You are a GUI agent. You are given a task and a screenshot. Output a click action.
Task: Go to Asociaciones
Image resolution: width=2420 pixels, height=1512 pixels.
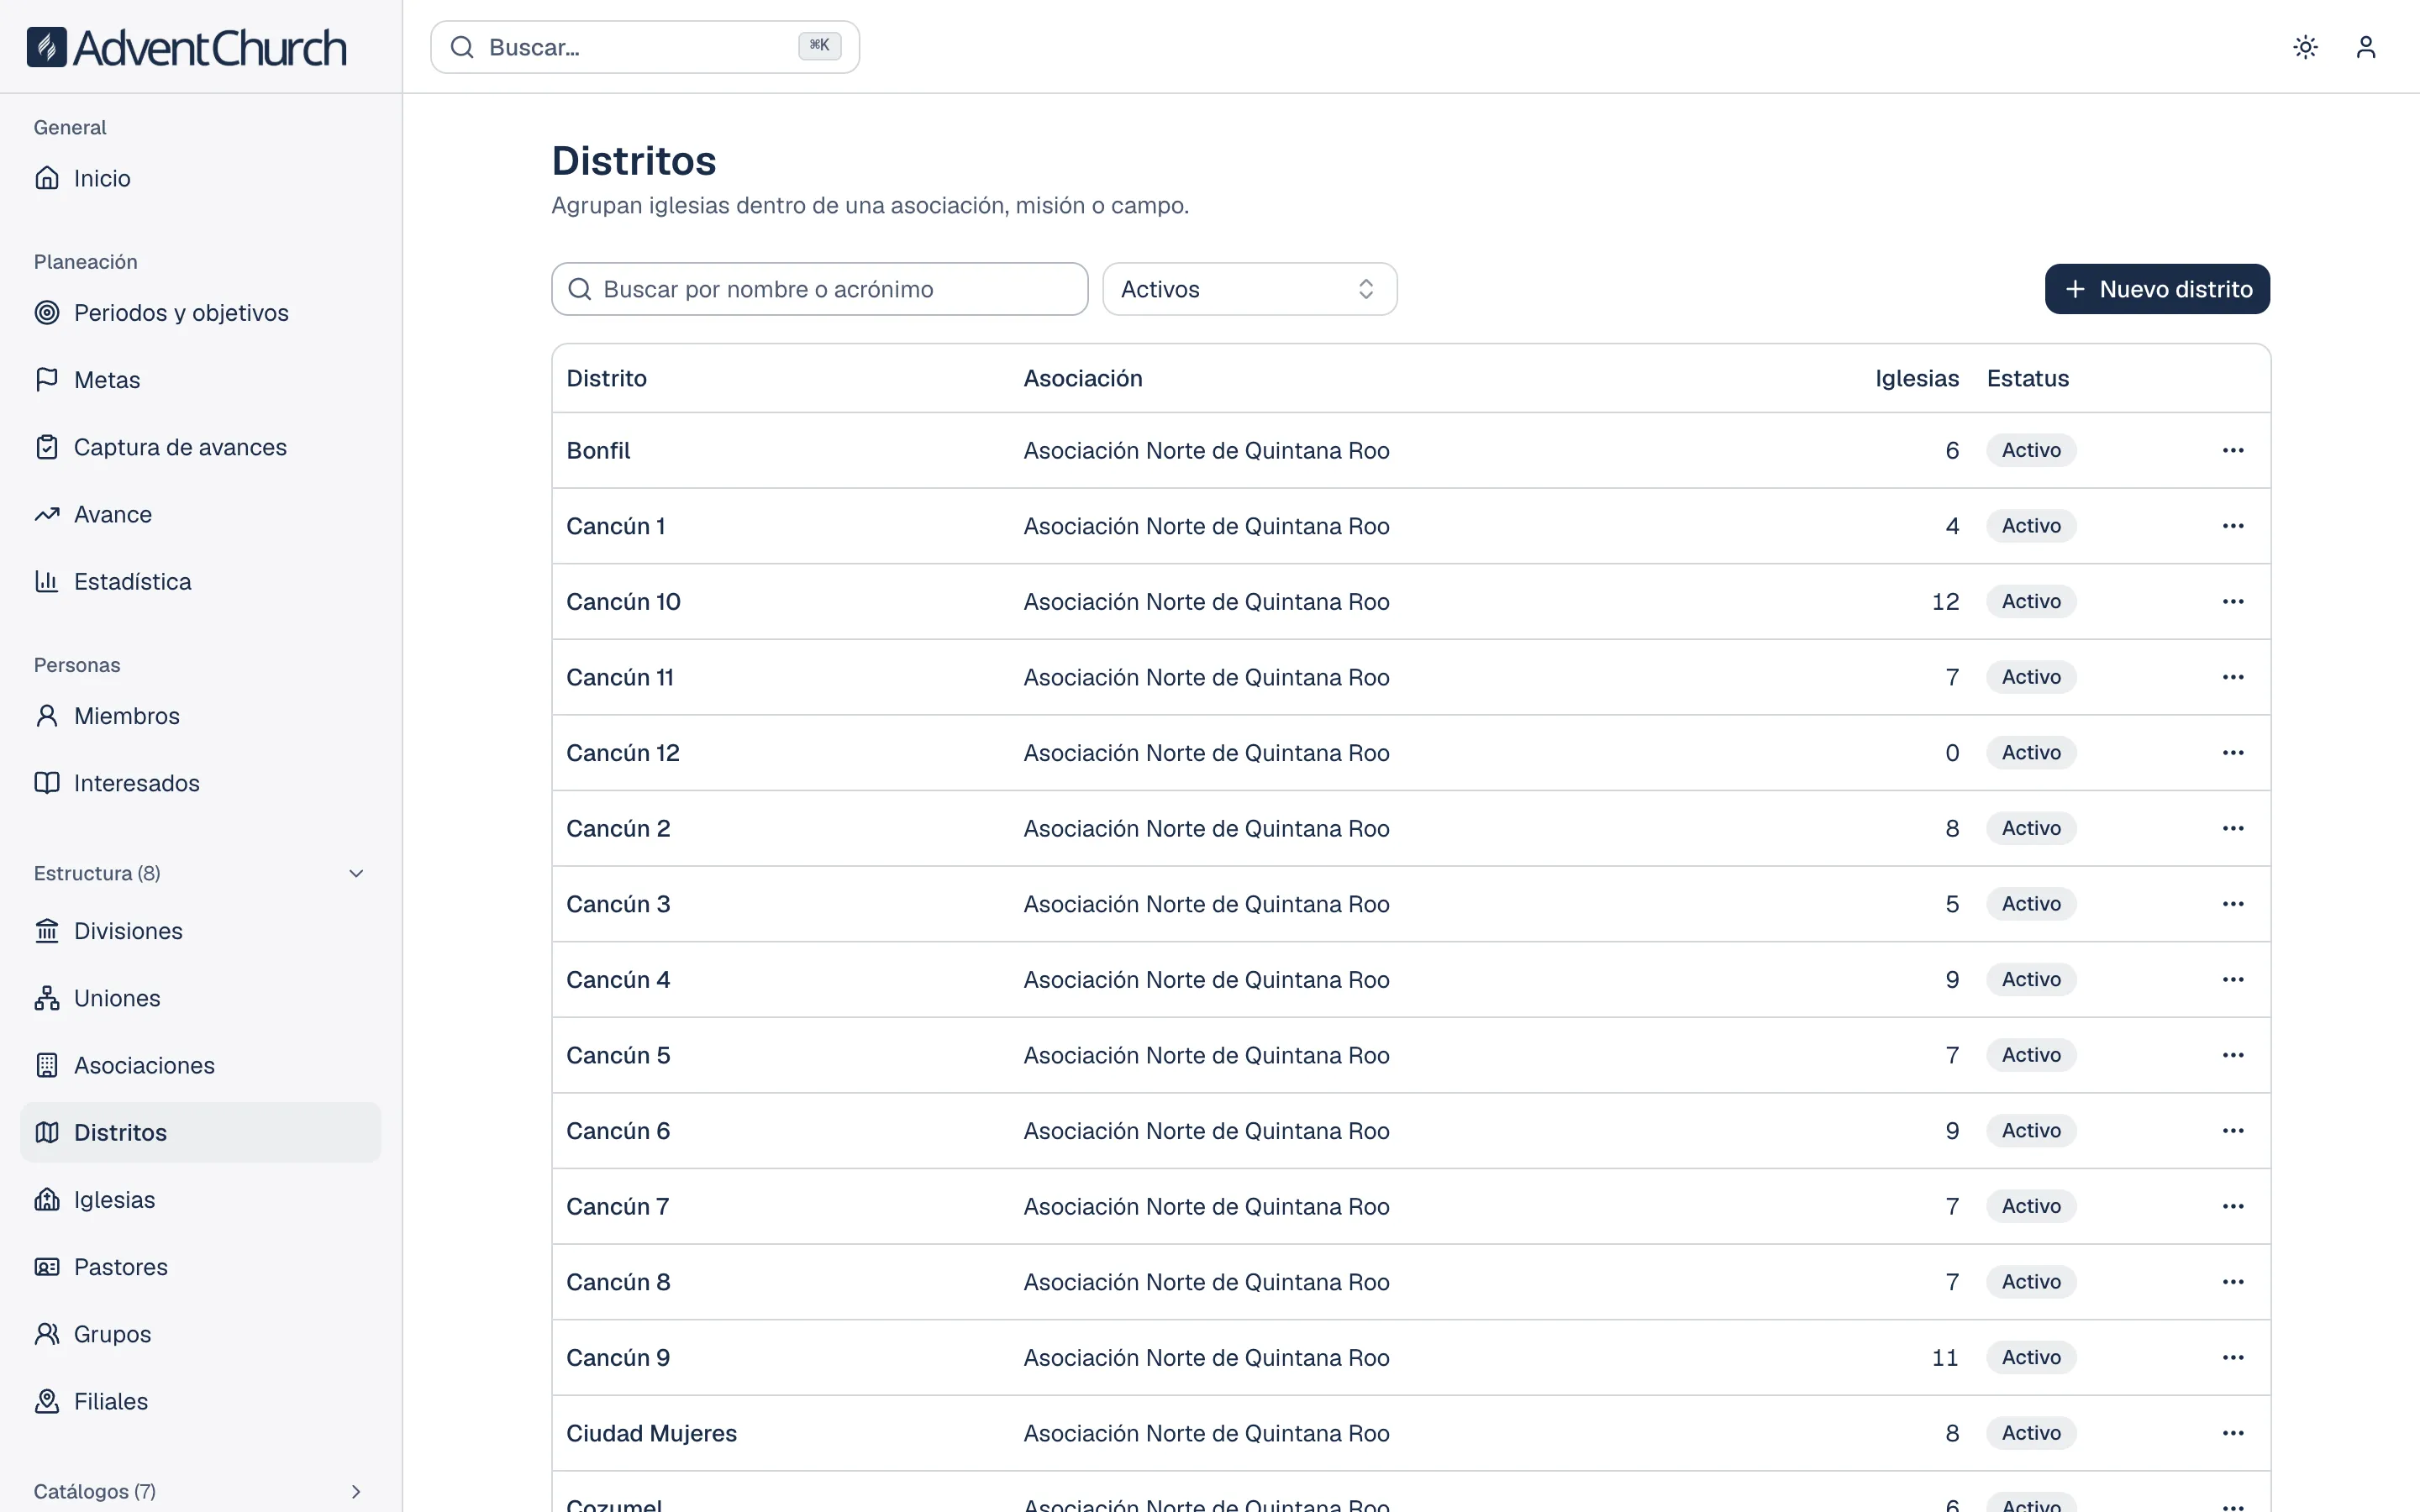[x=200, y=1065]
